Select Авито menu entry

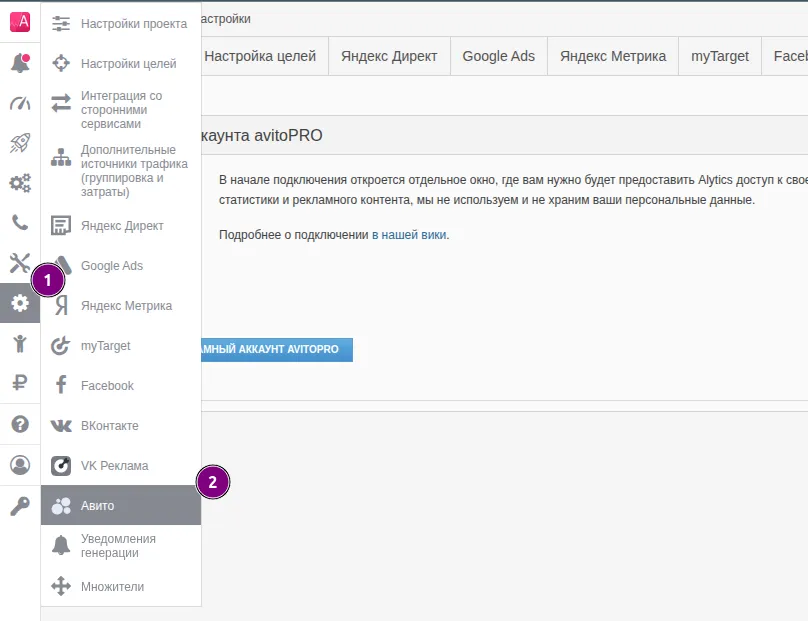pyautogui.click(x=121, y=505)
